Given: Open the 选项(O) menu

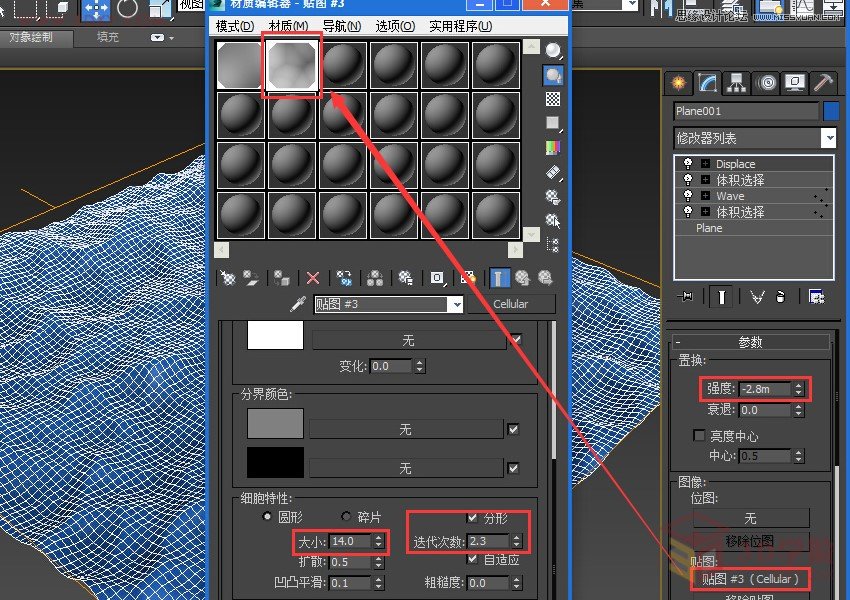Looking at the screenshot, I should point(395,26).
